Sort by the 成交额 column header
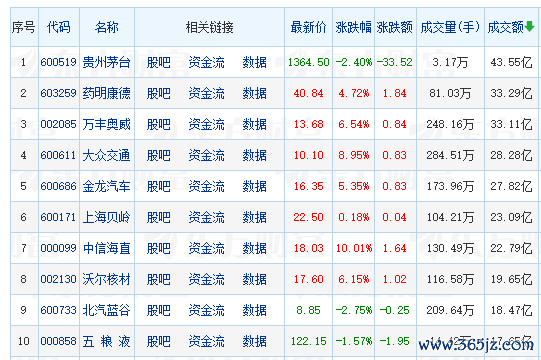 [x=505, y=27]
